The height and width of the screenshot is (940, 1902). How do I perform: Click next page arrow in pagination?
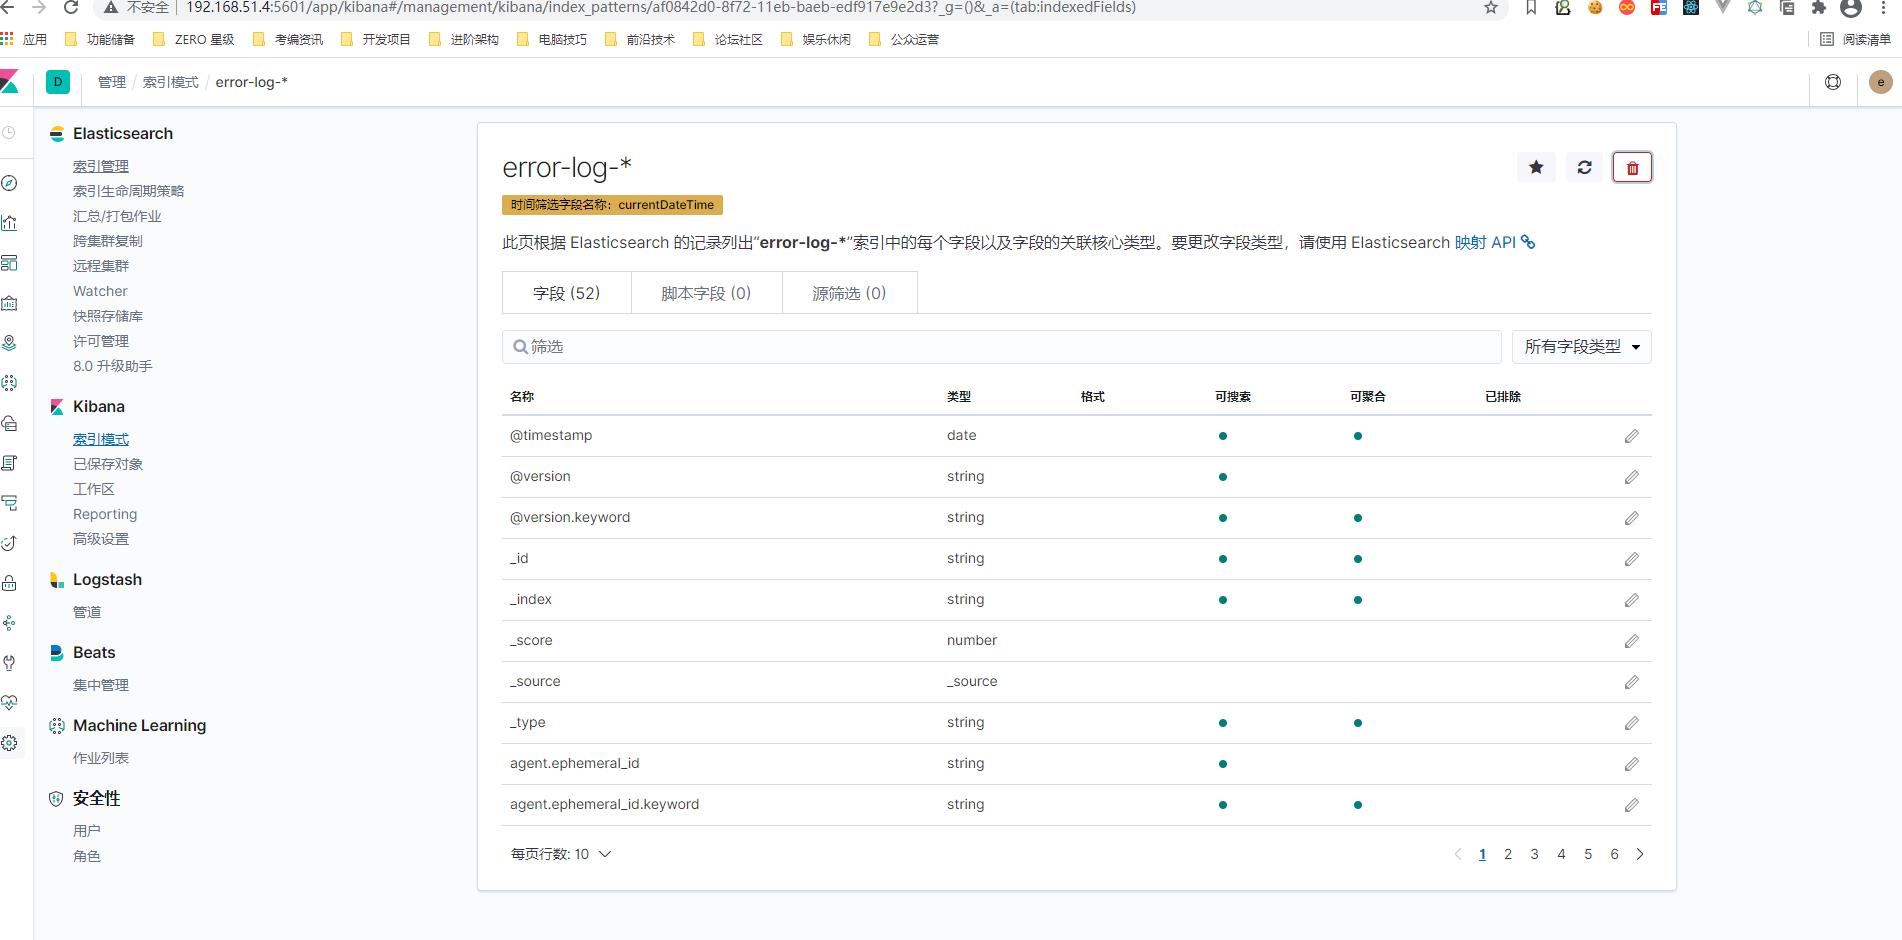(1640, 854)
